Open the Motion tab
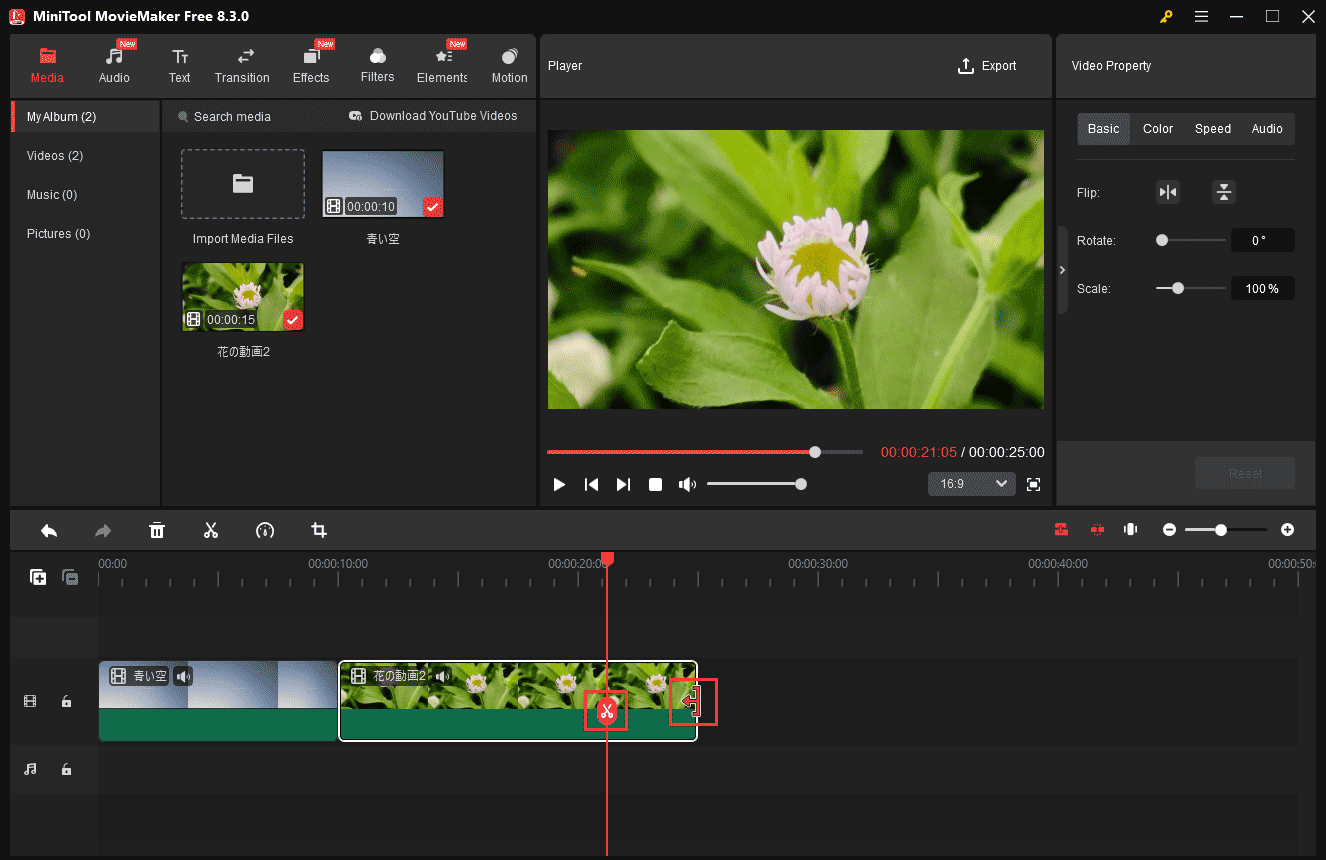 pyautogui.click(x=509, y=65)
